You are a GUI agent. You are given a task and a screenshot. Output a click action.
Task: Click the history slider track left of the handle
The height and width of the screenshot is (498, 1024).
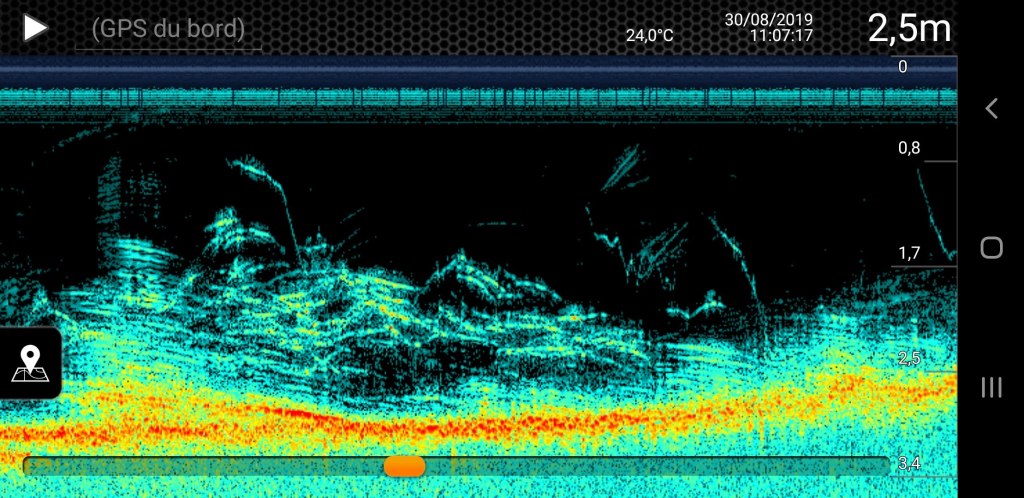pyautogui.click(x=200, y=466)
